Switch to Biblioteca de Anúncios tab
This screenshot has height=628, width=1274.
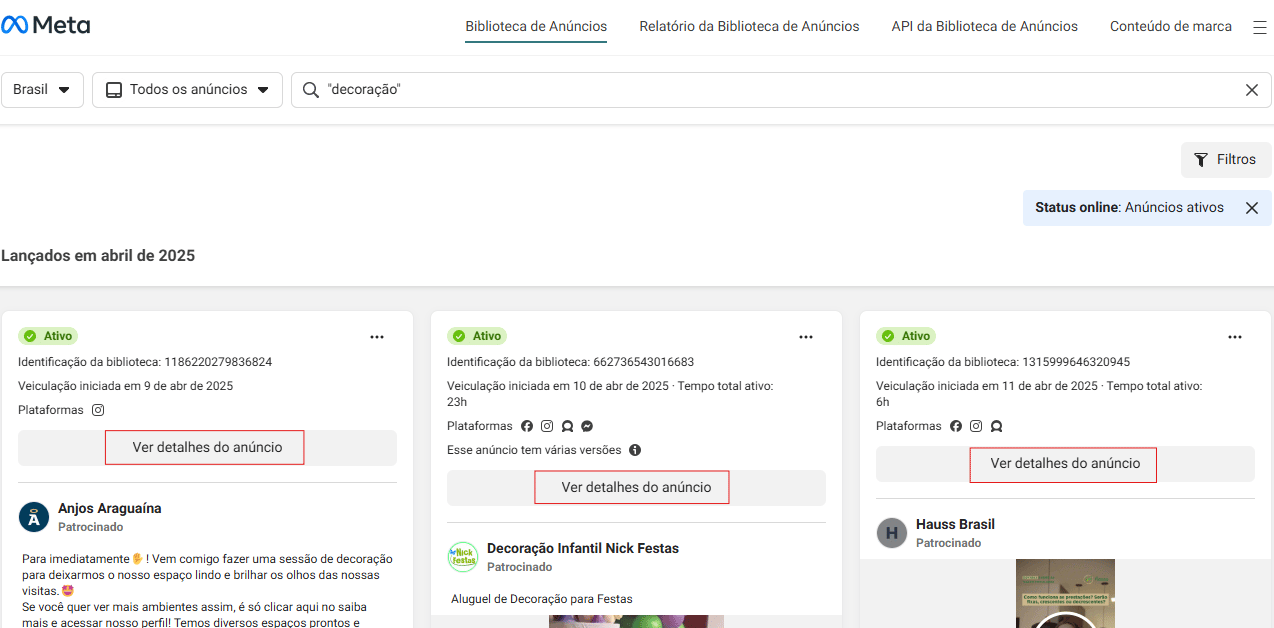click(x=536, y=27)
